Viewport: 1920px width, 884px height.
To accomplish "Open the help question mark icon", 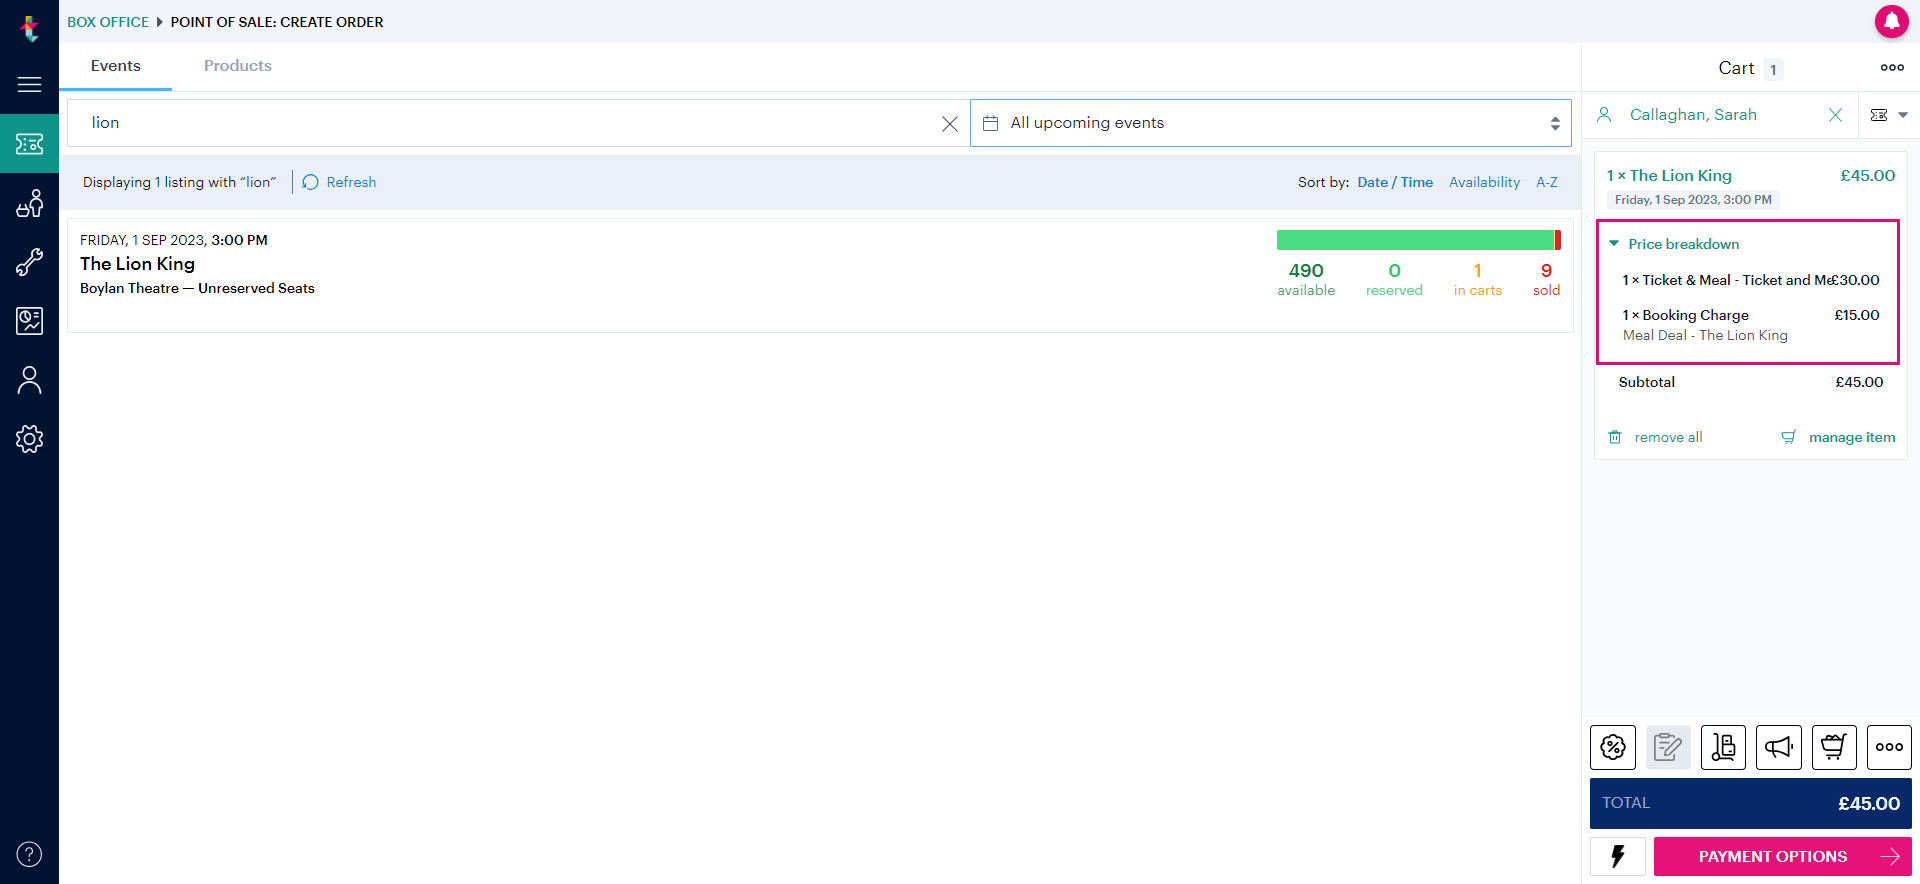I will coord(29,854).
